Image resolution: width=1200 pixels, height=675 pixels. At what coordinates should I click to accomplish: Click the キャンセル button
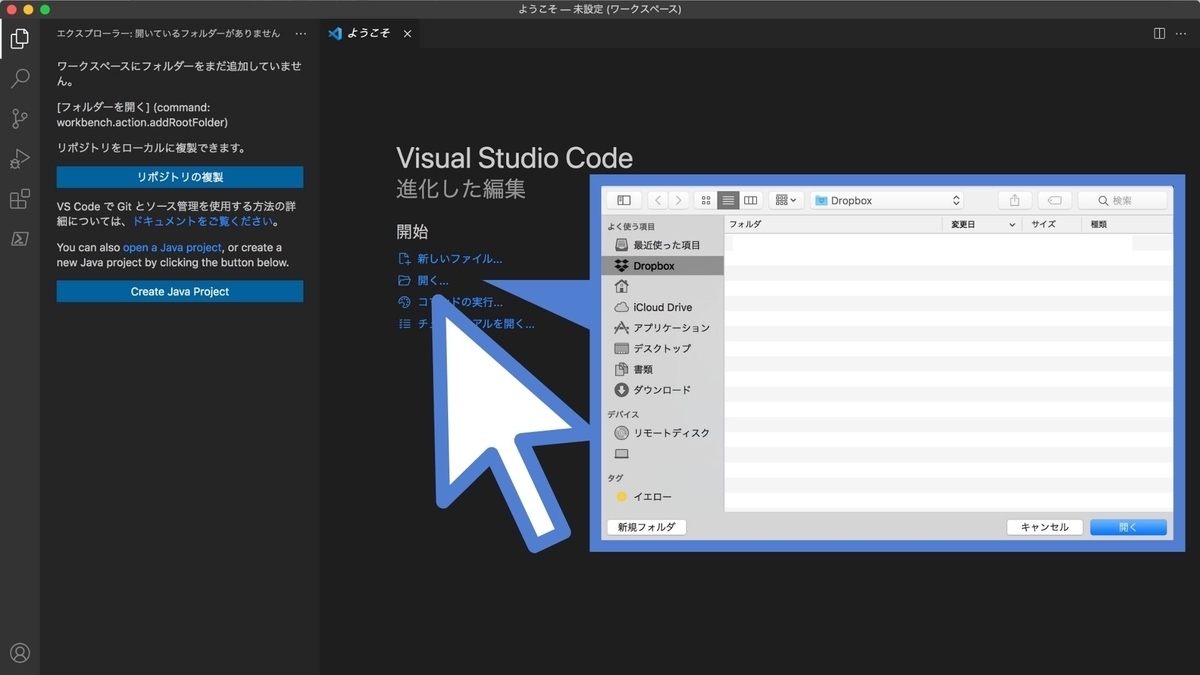pyautogui.click(x=1045, y=527)
